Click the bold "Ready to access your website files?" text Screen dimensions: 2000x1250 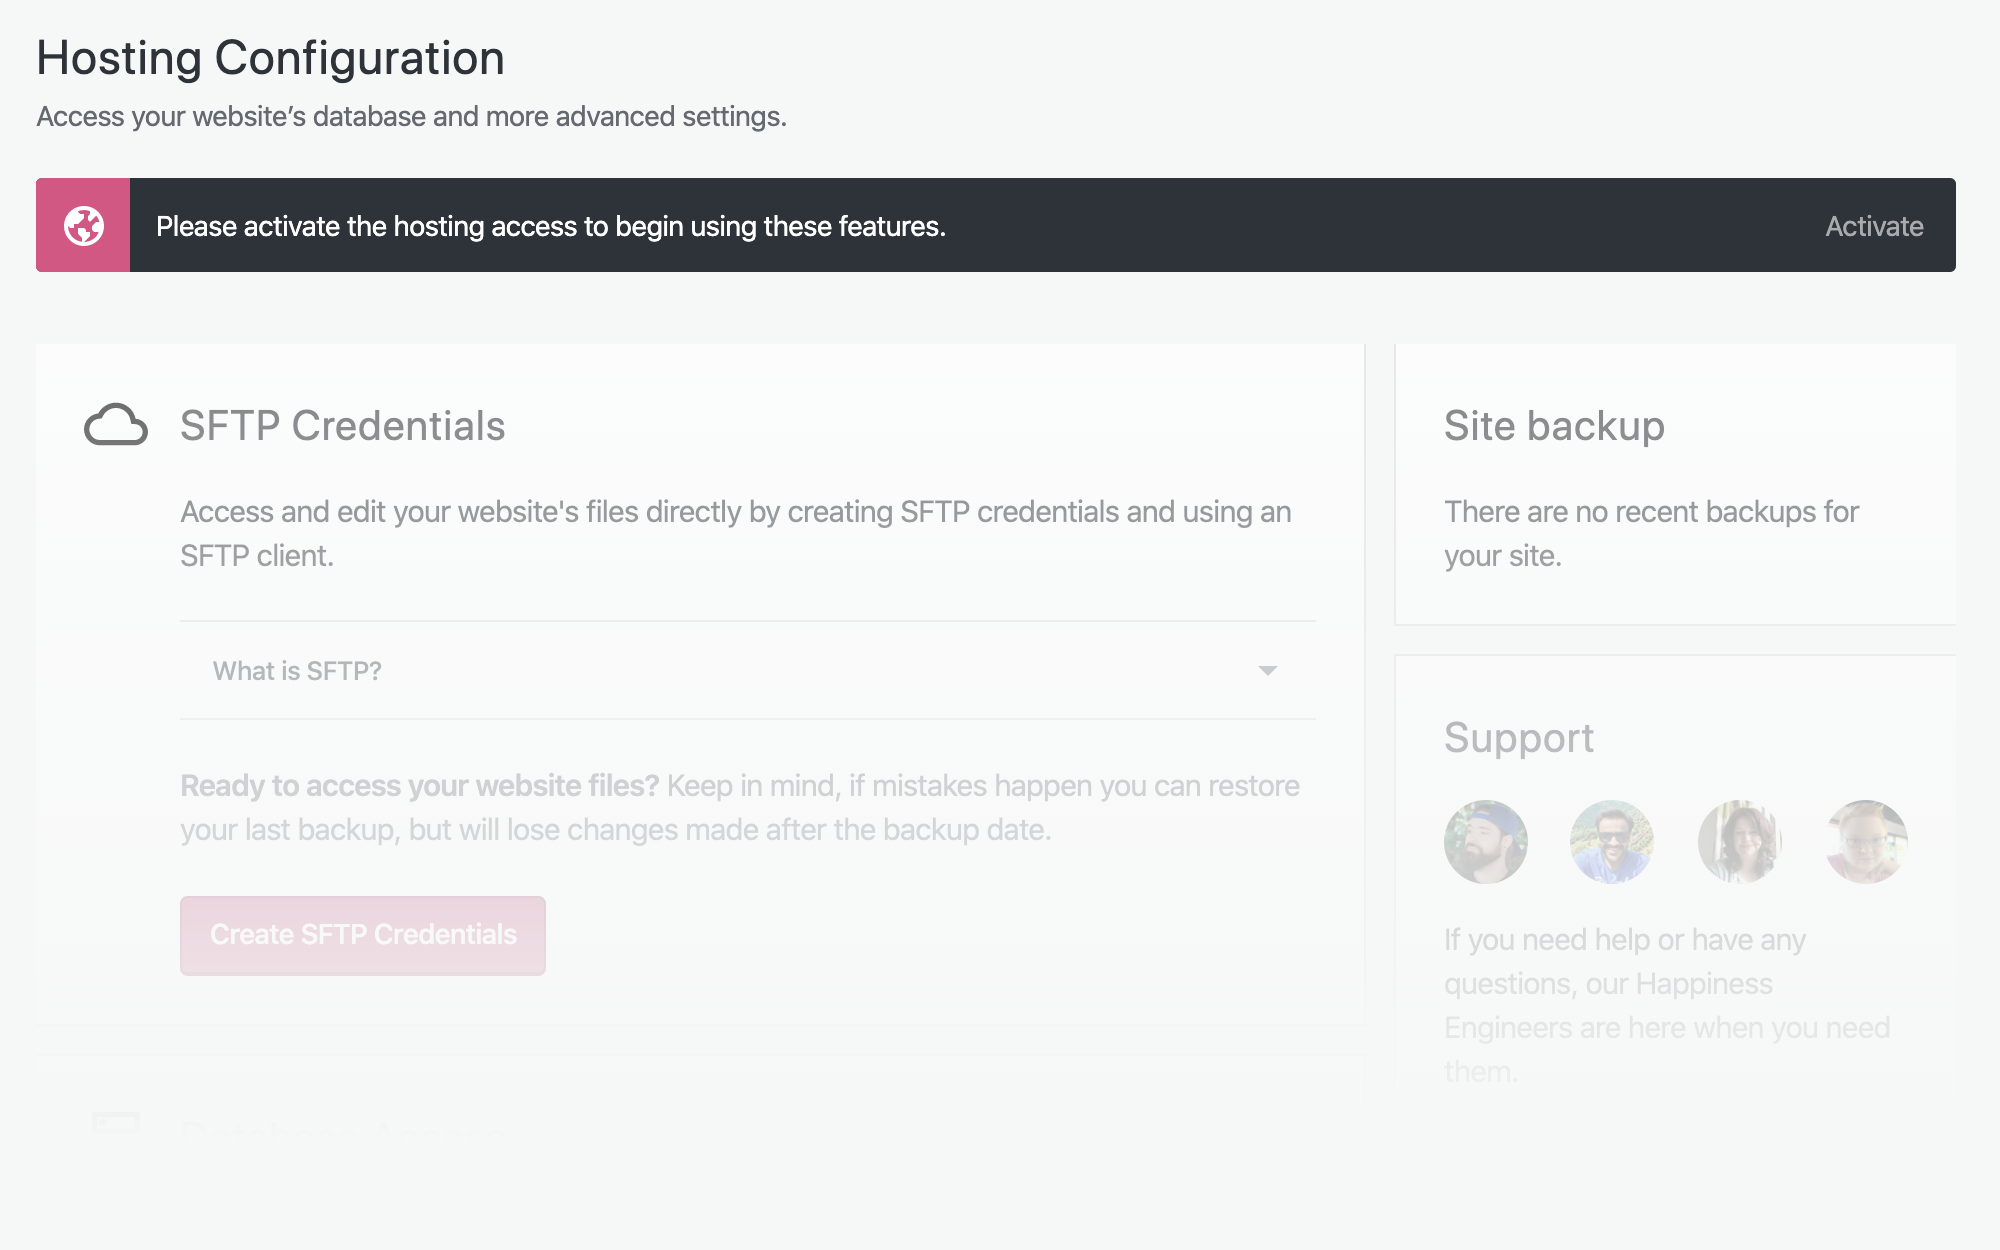click(x=419, y=786)
